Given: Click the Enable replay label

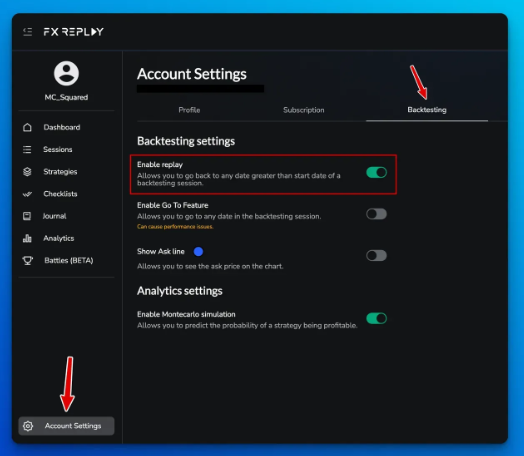Looking at the screenshot, I should coord(160,164).
